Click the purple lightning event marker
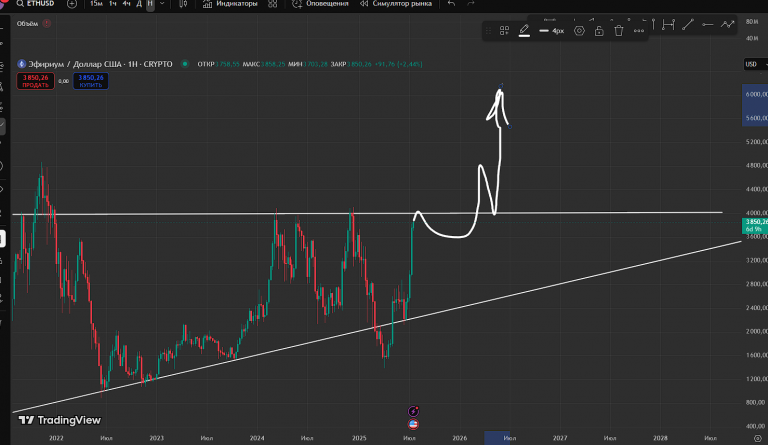Image resolution: width=768 pixels, height=445 pixels. point(413,411)
